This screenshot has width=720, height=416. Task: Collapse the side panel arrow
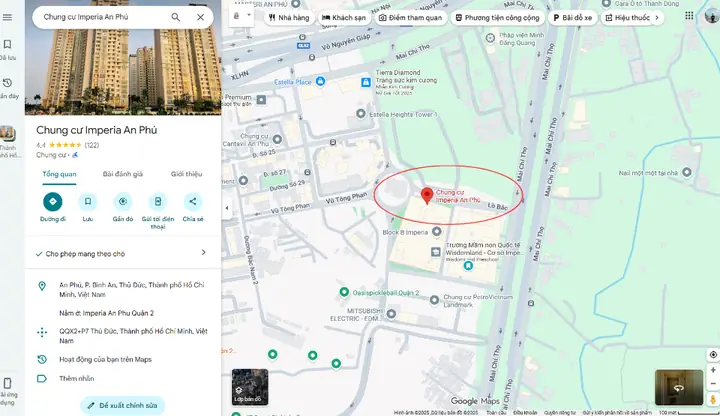tap(227, 208)
